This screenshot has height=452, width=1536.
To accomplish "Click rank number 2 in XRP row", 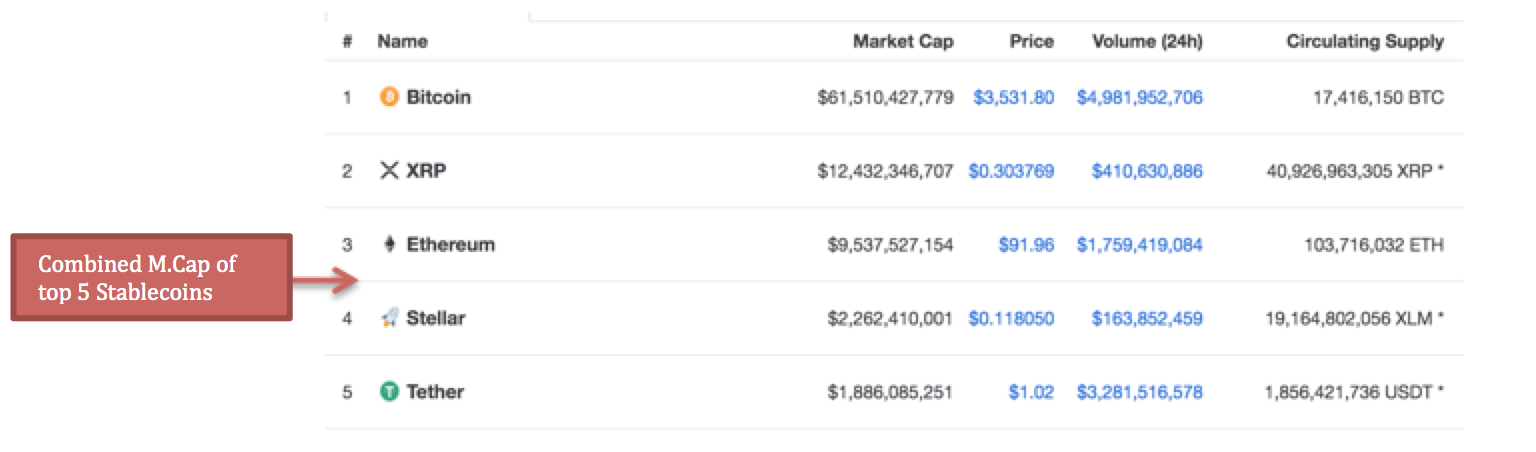I will 347,171.
